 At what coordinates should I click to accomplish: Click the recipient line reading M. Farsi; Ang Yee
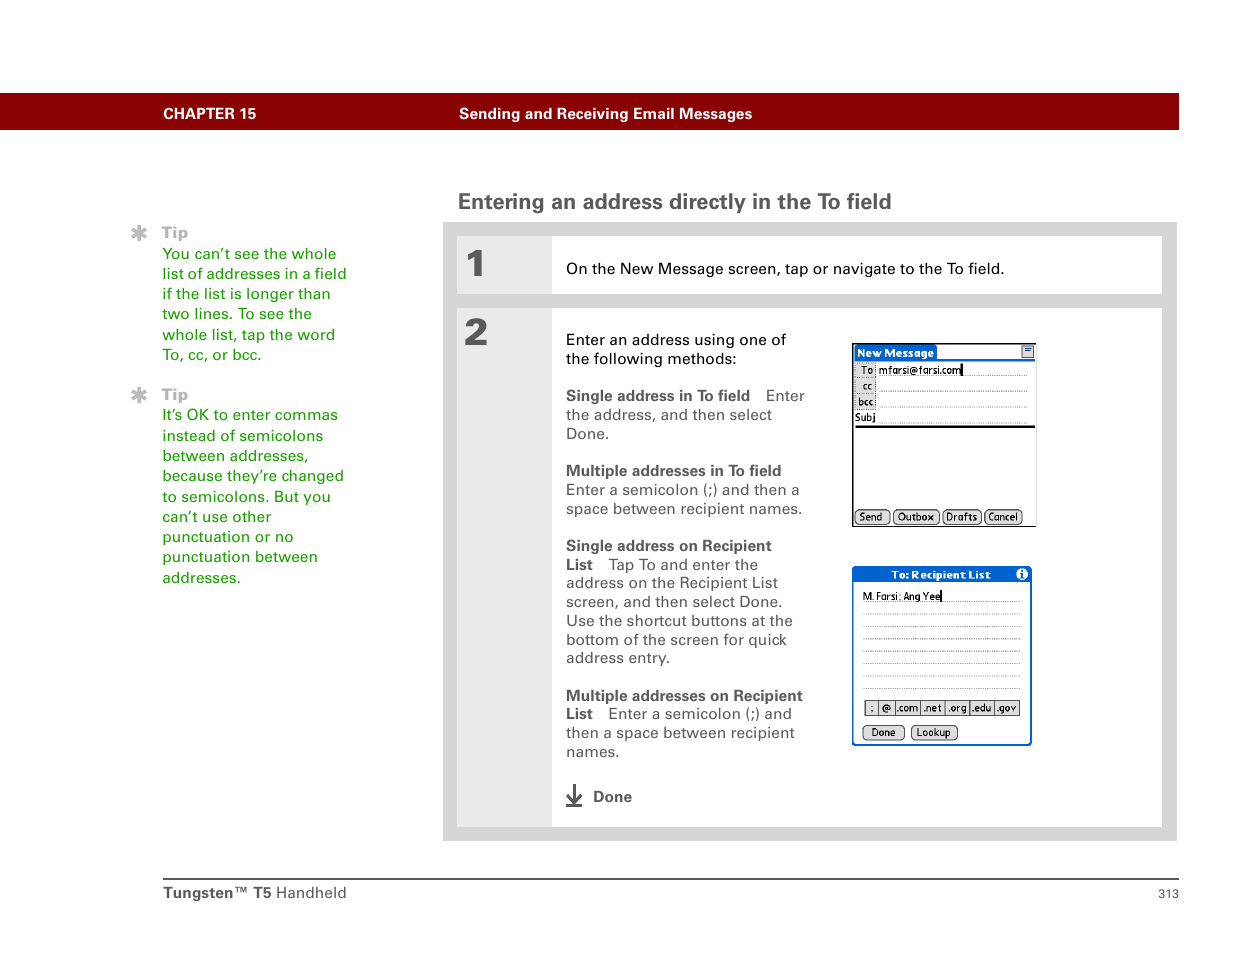click(x=941, y=596)
